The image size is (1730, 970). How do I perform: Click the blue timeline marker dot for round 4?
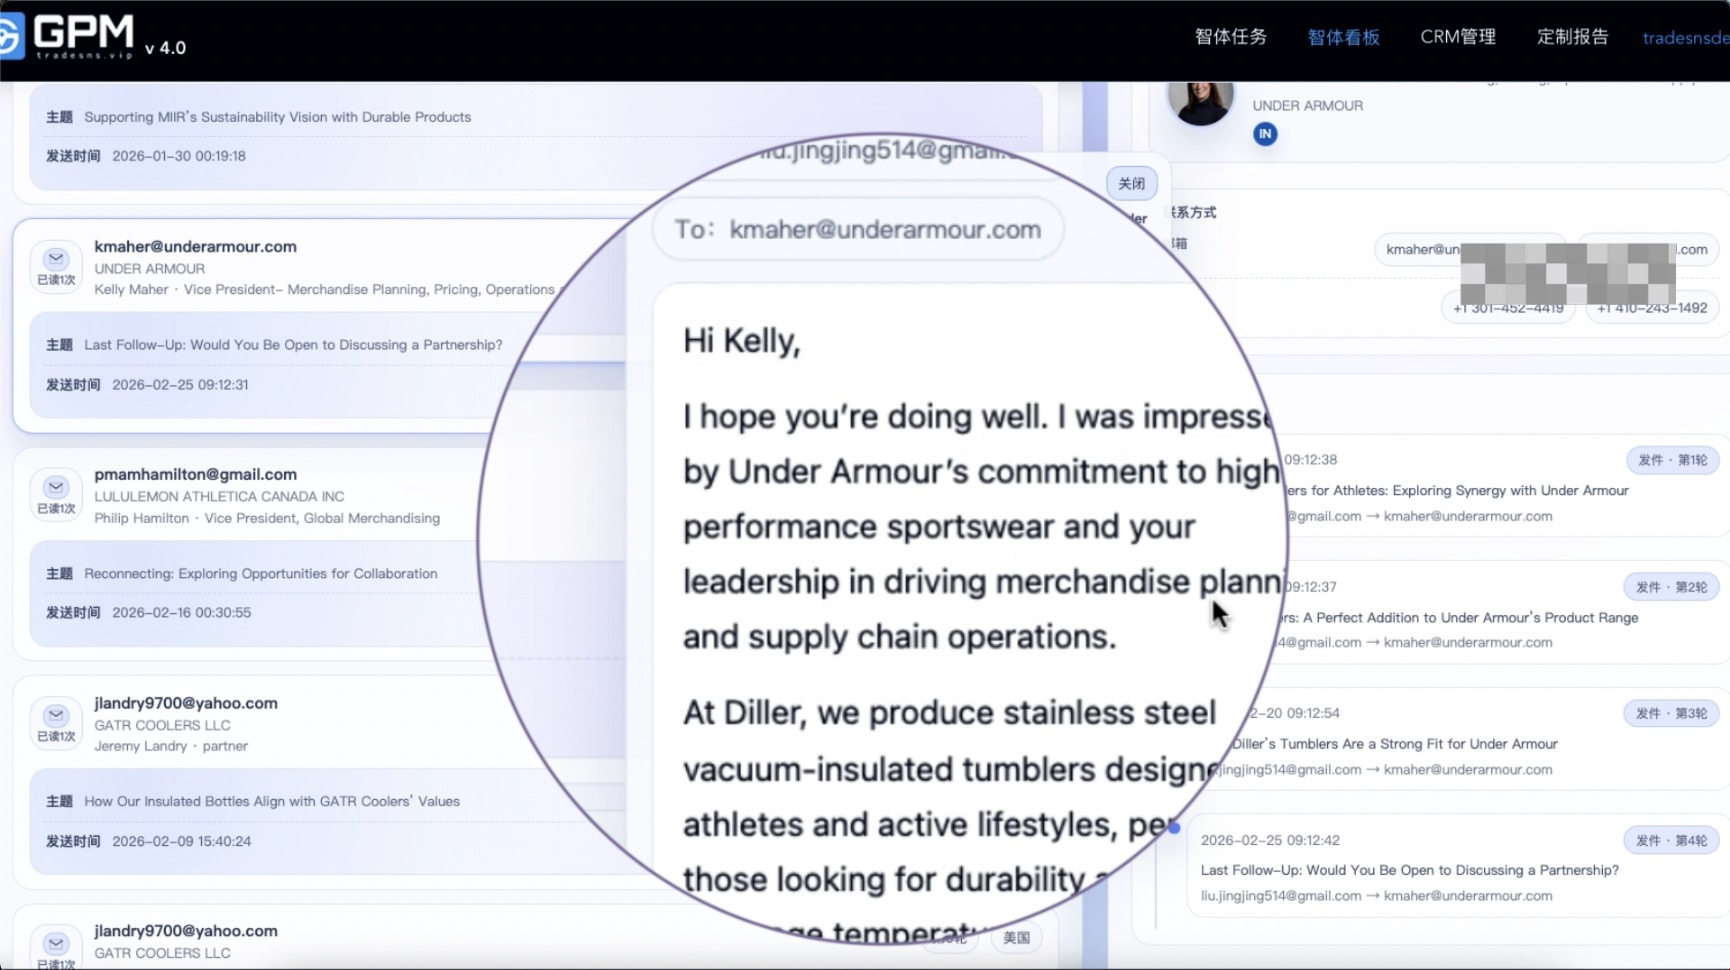[x=1174, y=828]
